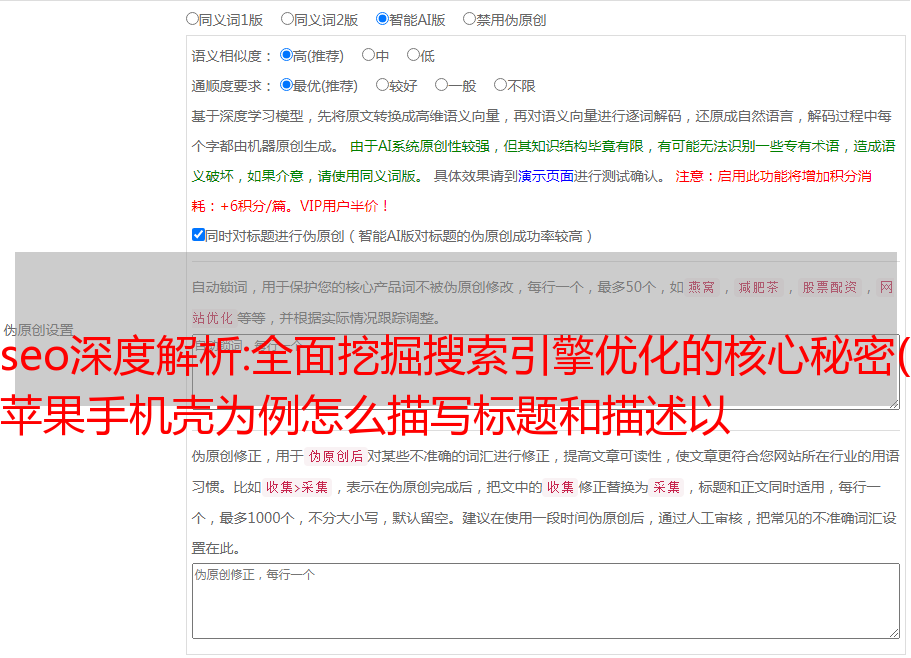The width and height of the screenshot is (911, 658).
Task: Open the 演示页面 link
Action: coord(546,176)
